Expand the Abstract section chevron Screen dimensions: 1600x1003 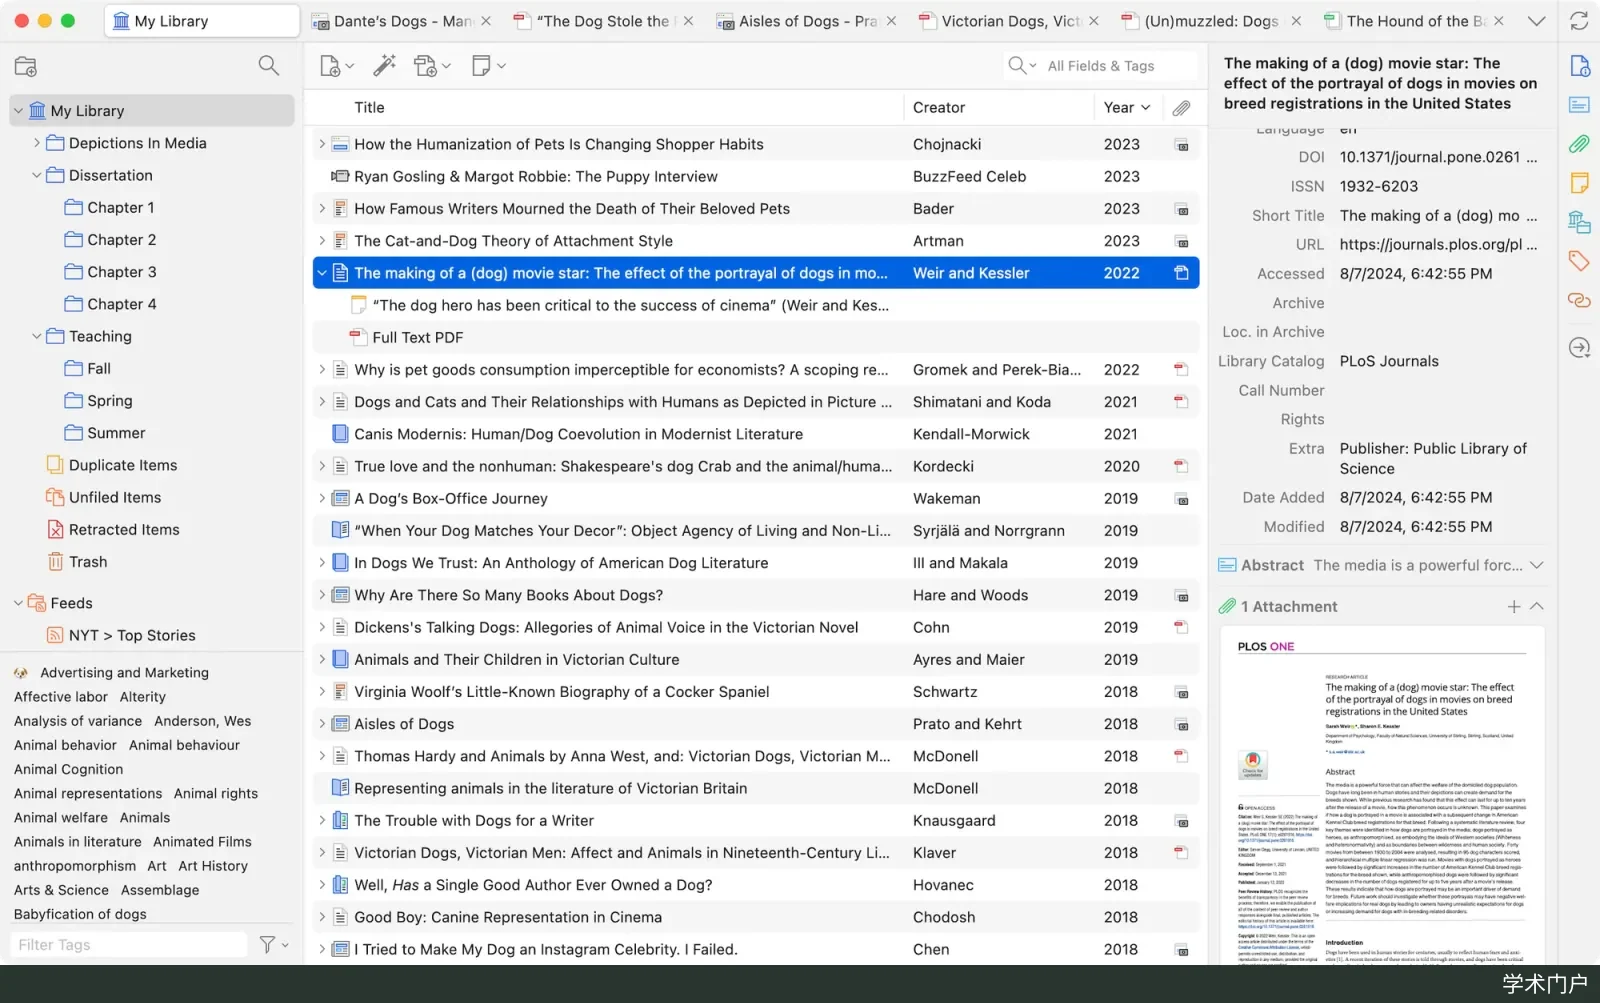pos(1537,565)
